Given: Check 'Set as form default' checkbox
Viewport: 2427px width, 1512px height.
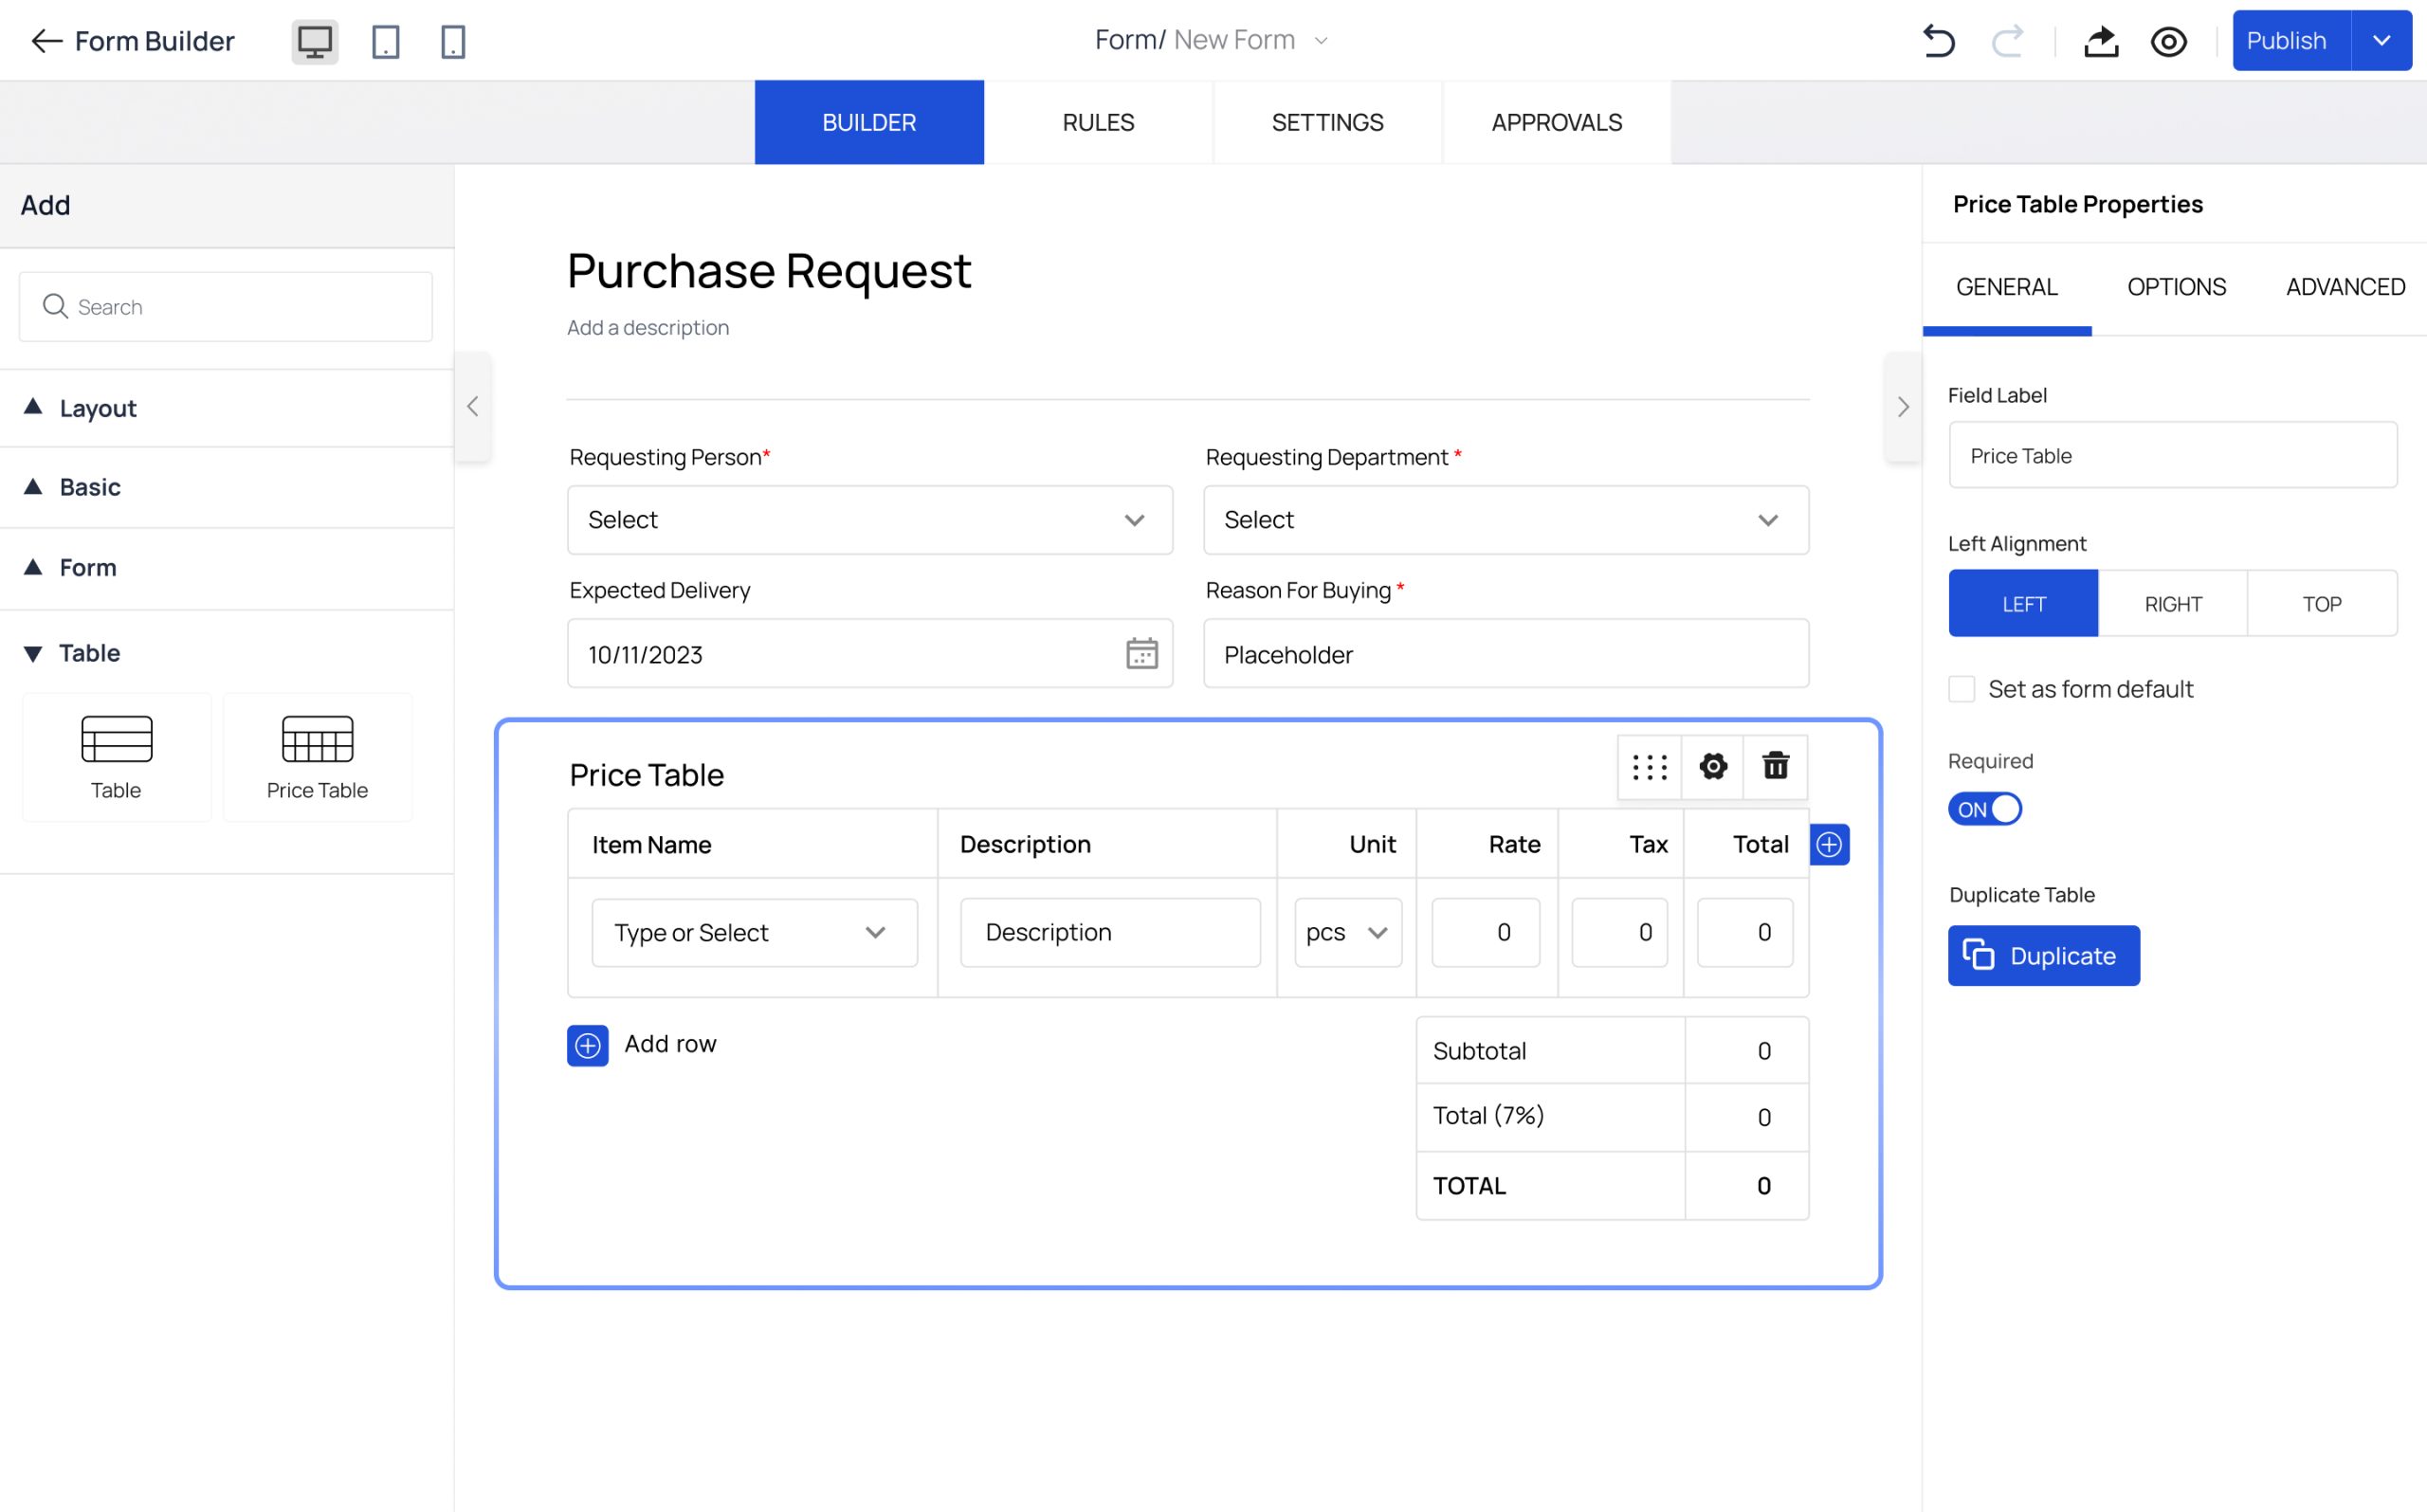Looking at the screenshot, I should pos(1961,689).
